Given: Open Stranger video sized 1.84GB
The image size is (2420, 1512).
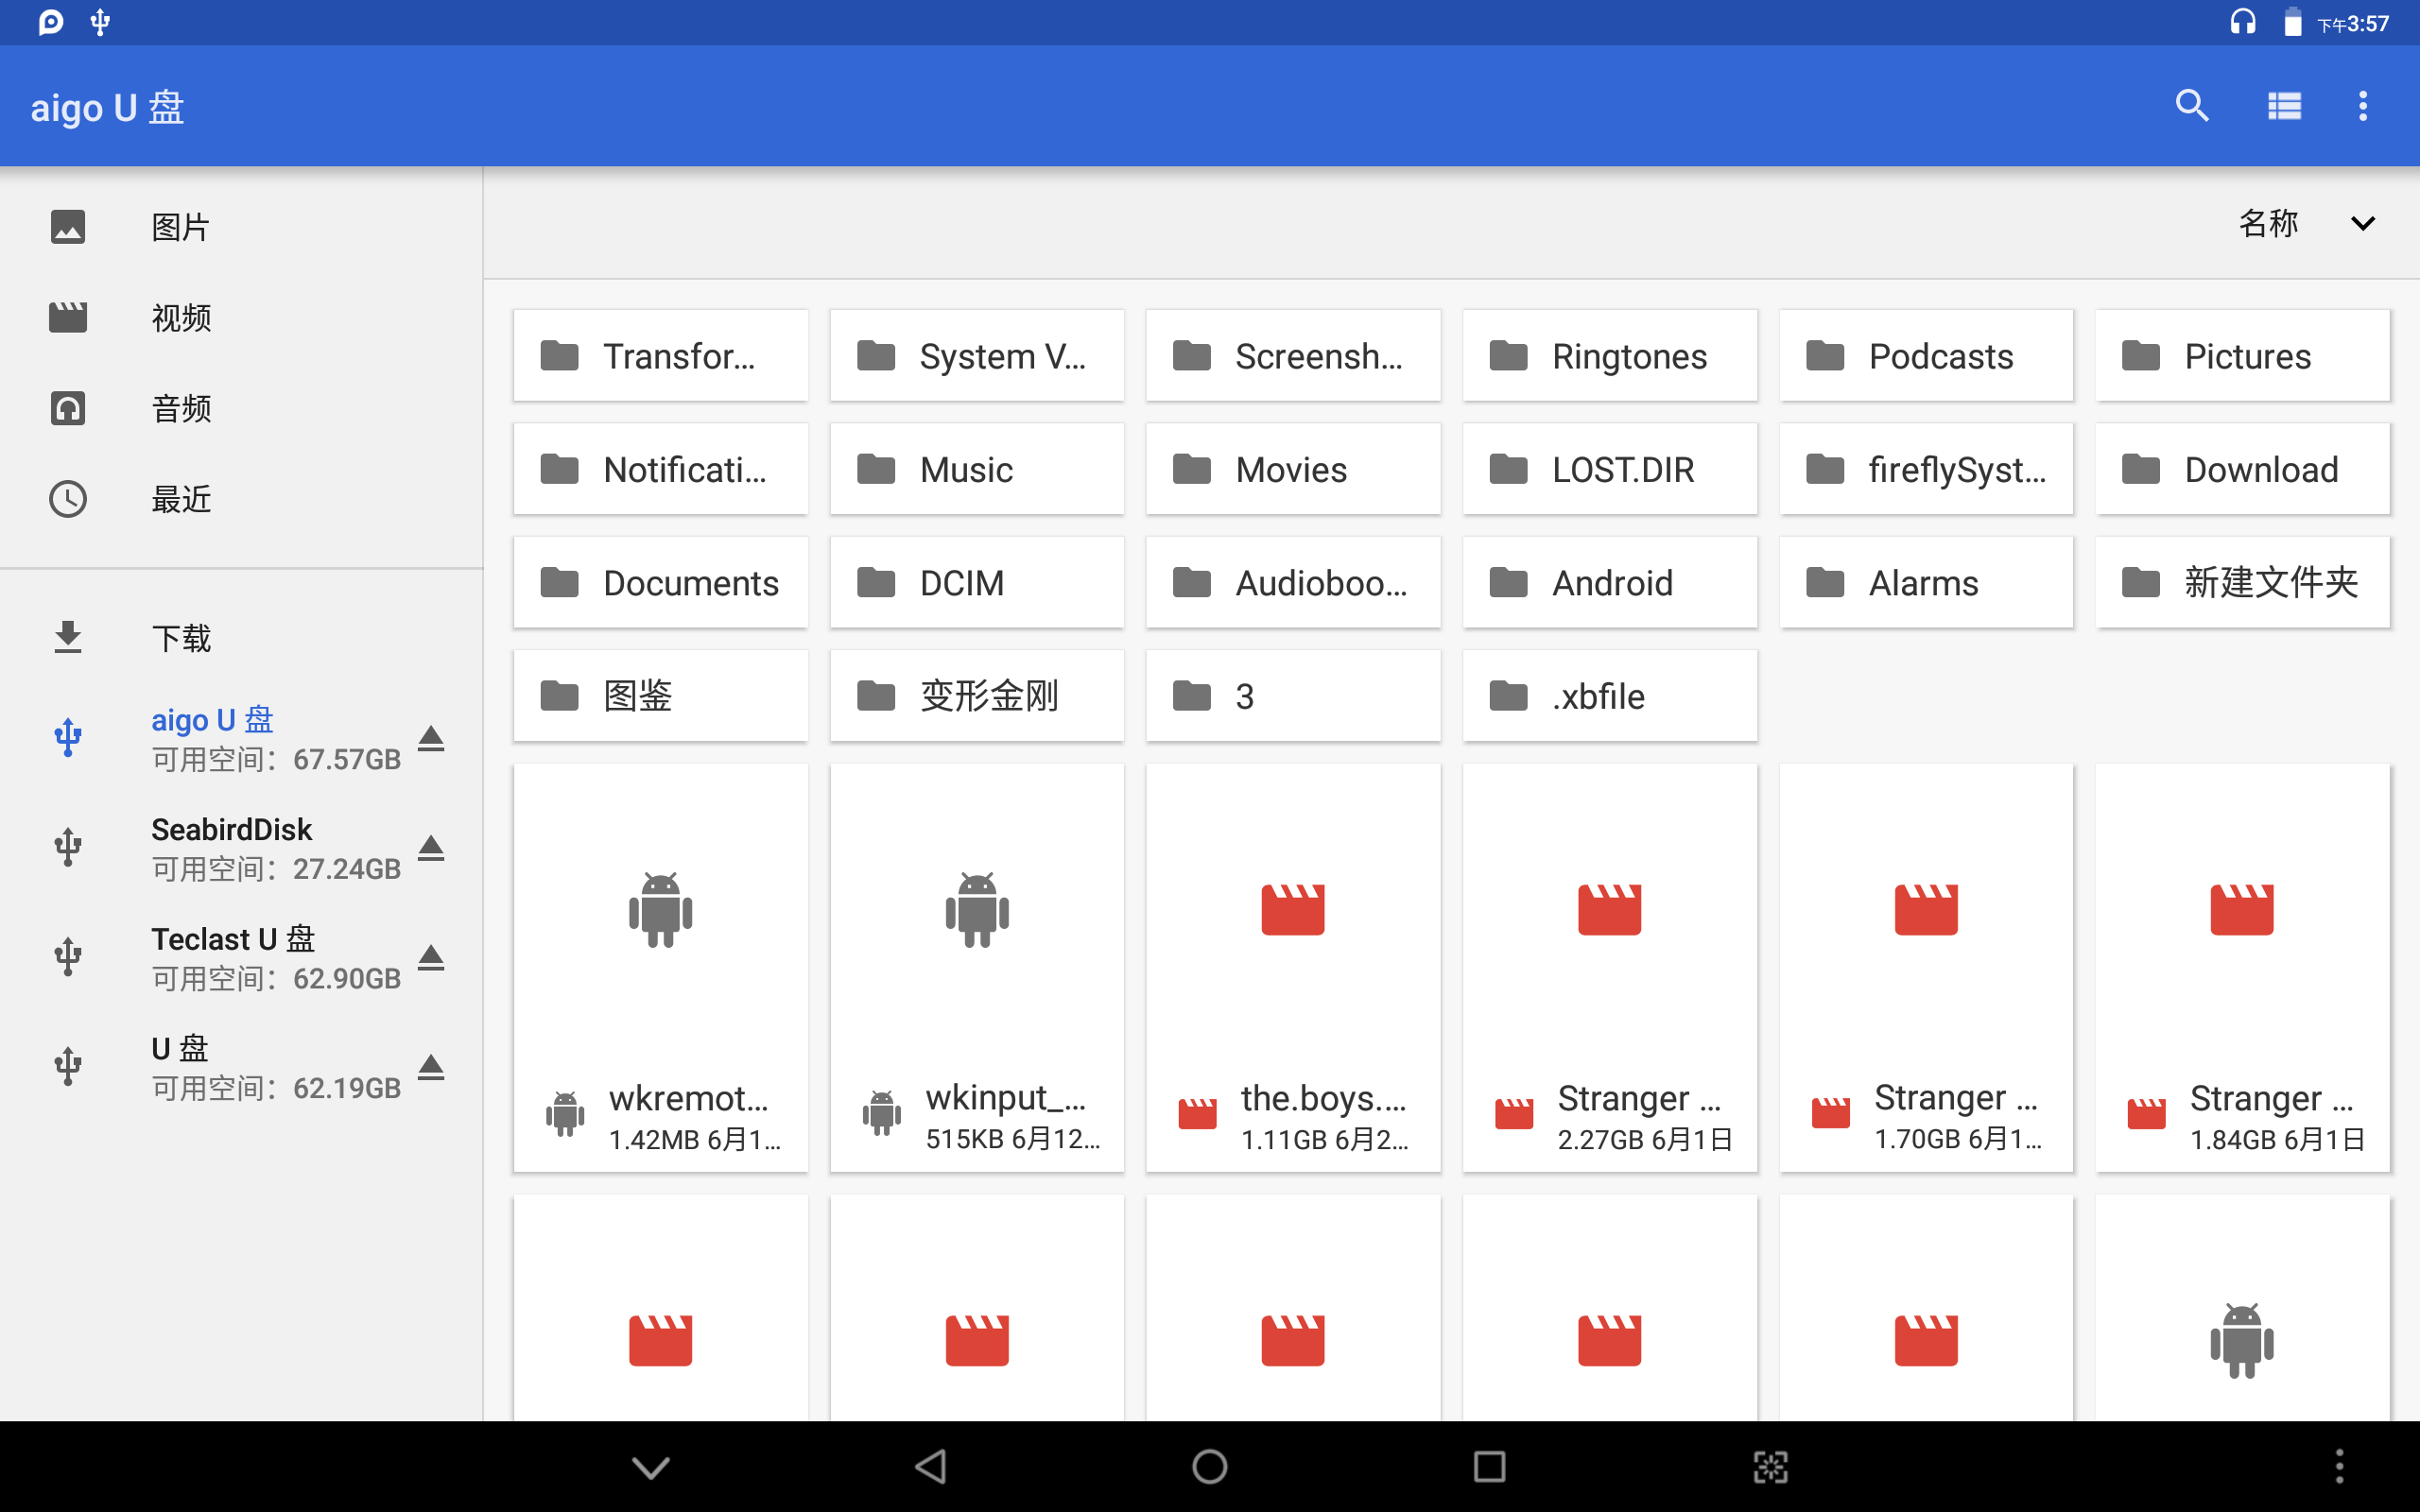Looking at the screenshot, I should (2243, 968).
